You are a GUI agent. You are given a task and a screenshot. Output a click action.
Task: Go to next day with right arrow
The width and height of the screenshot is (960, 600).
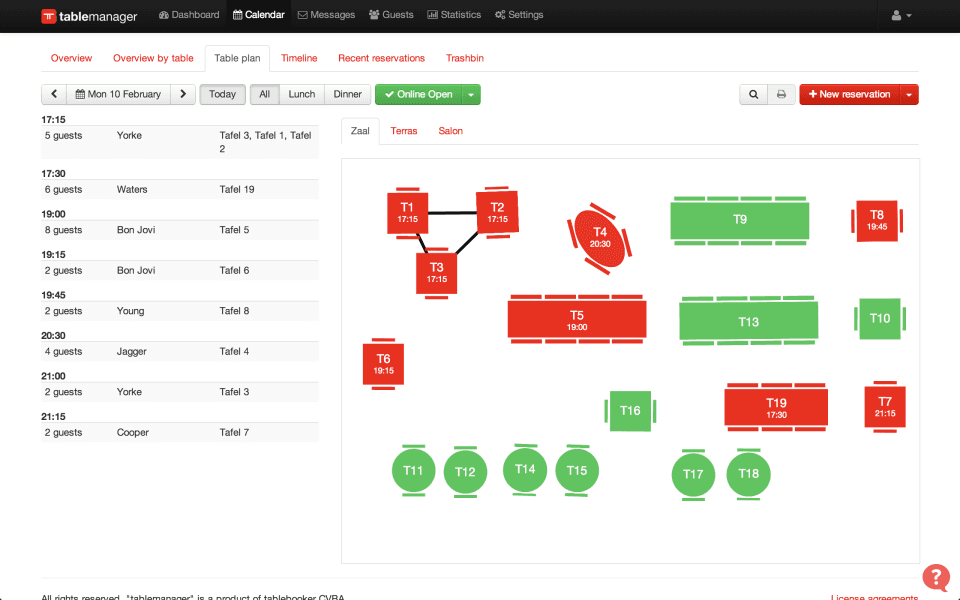point(182,94)
